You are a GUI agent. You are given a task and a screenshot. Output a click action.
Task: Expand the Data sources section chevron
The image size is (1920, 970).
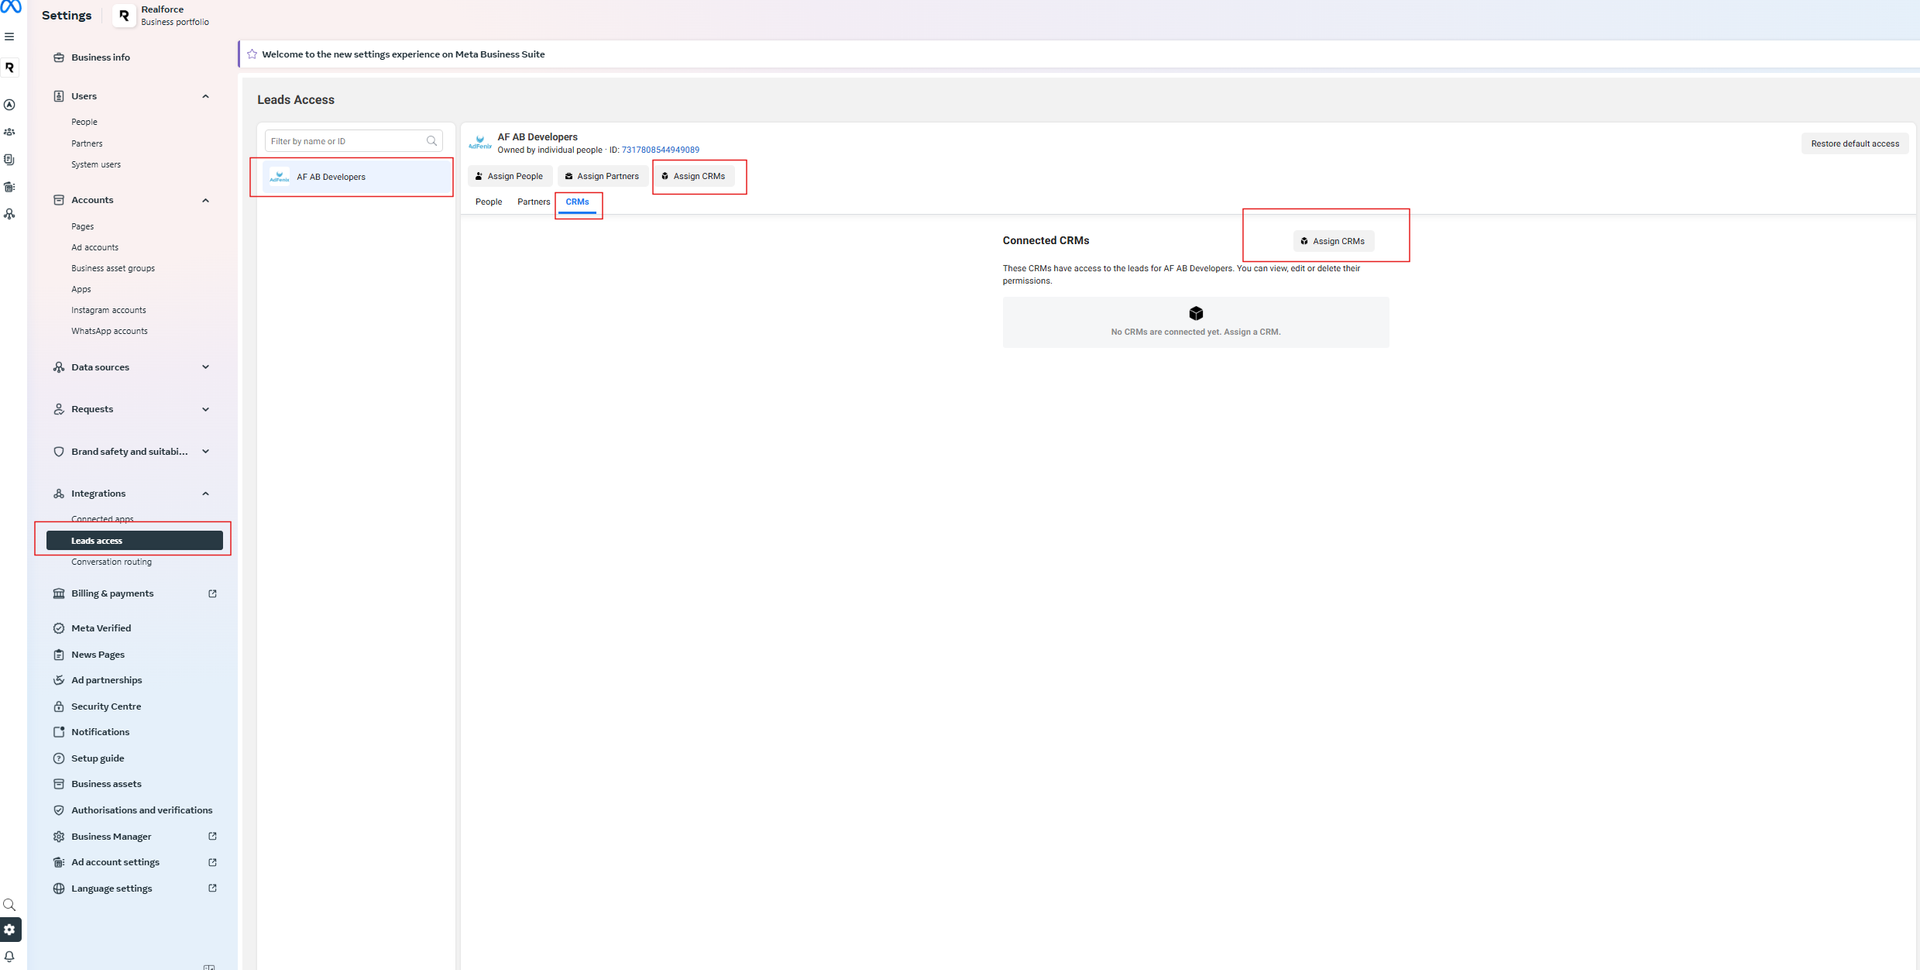206,367
